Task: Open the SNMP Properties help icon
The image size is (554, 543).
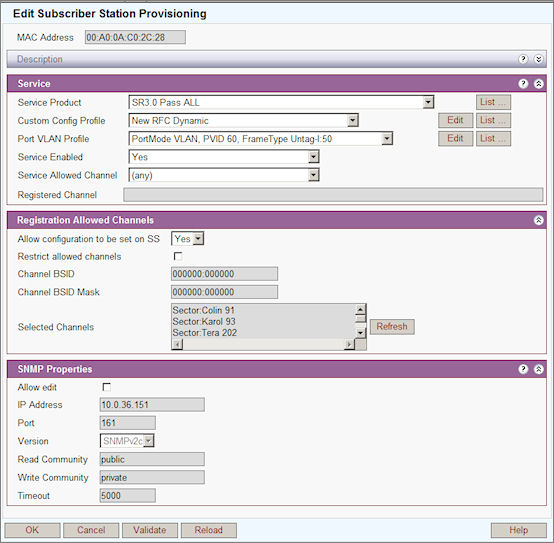Action: click(523, 369)
